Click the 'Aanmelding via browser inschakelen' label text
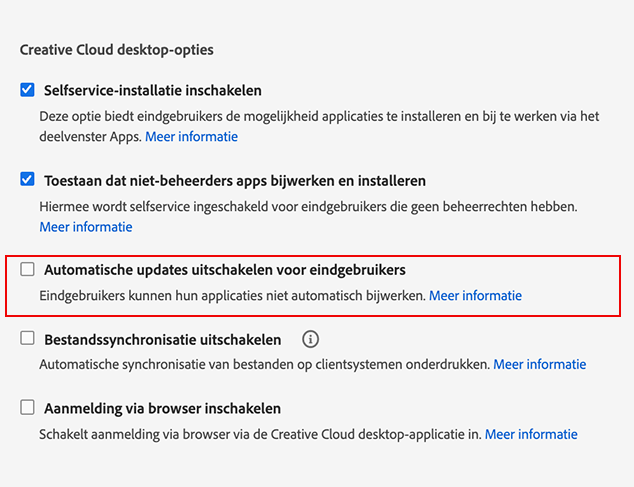 coord(162,408)
